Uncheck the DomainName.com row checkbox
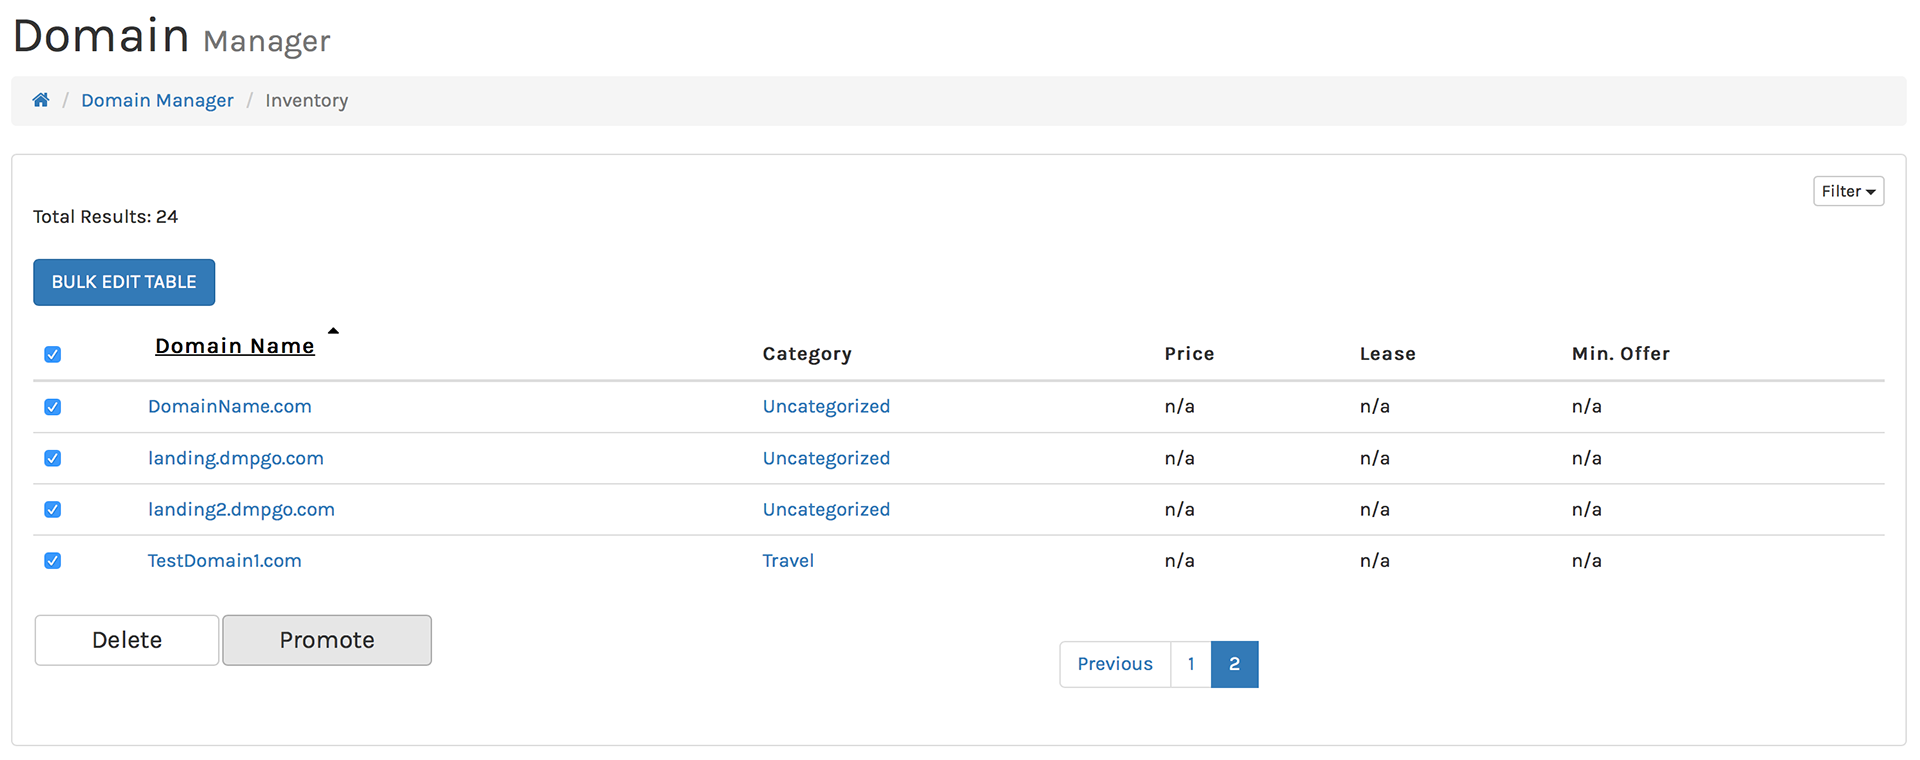Viewport: 1920px width, 760px height. tap(53, 407)
